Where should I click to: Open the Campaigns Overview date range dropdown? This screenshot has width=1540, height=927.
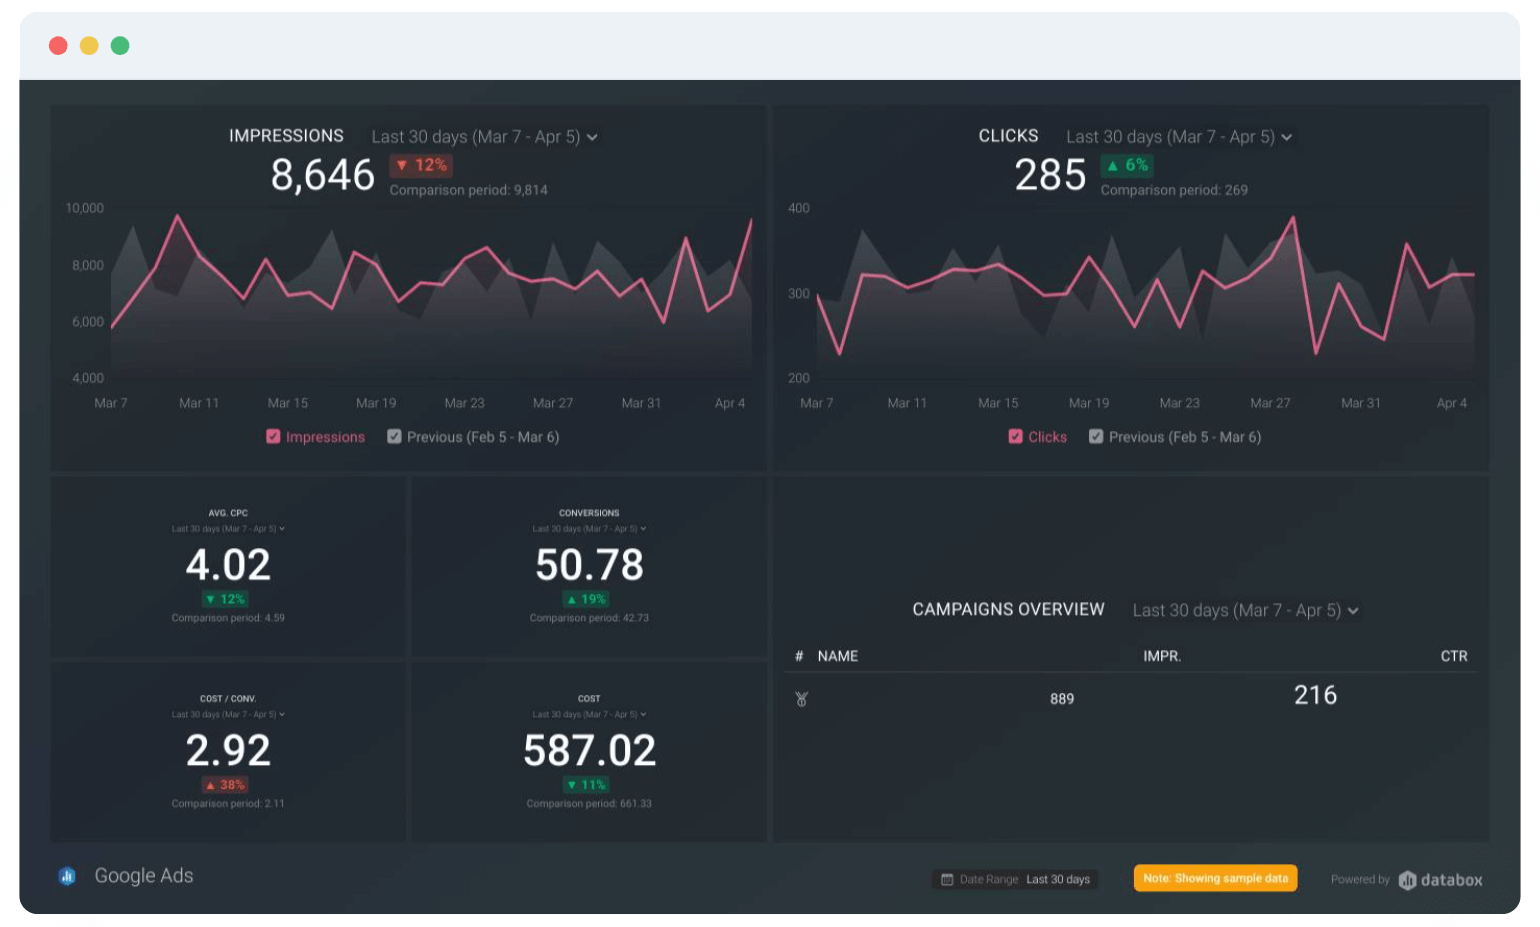click(1244, 610)
